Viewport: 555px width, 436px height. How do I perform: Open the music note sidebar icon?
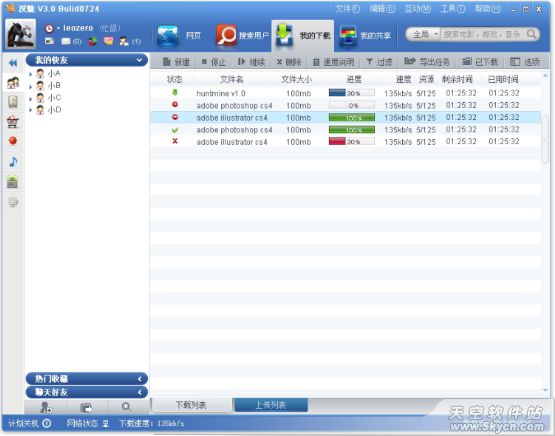13,162
